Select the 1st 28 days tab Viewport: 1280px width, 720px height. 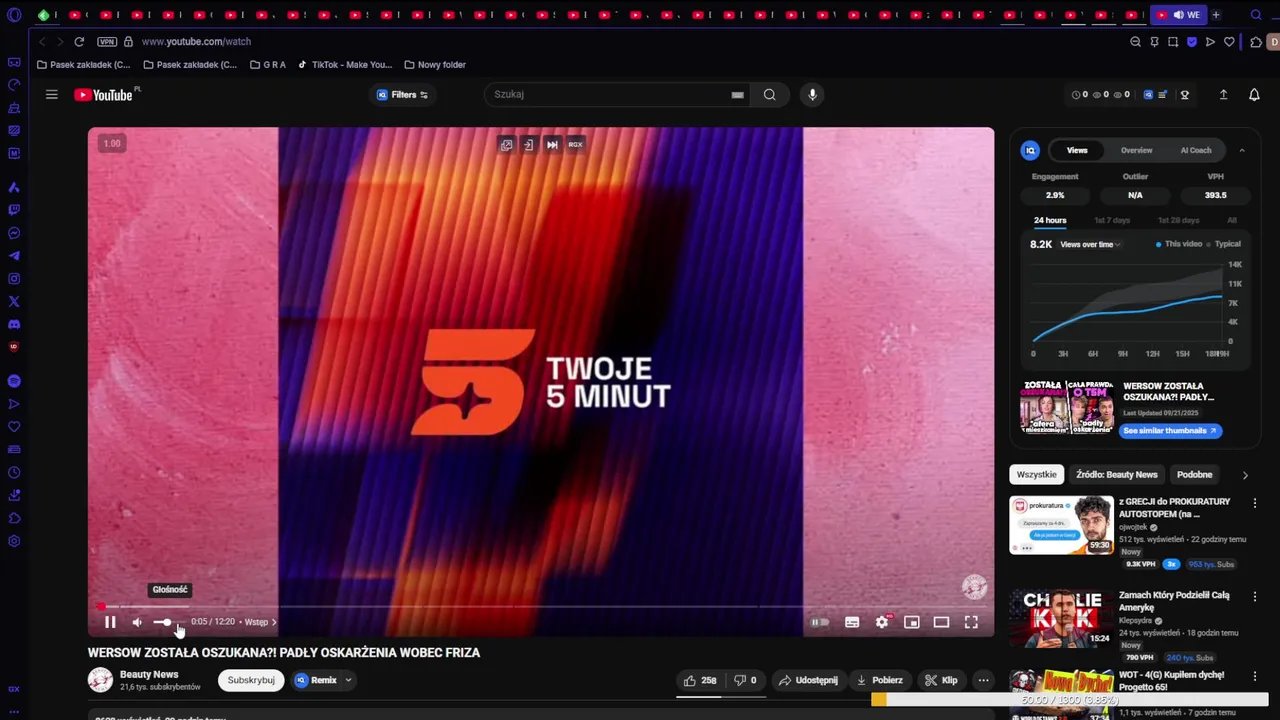coord(1178,220)
